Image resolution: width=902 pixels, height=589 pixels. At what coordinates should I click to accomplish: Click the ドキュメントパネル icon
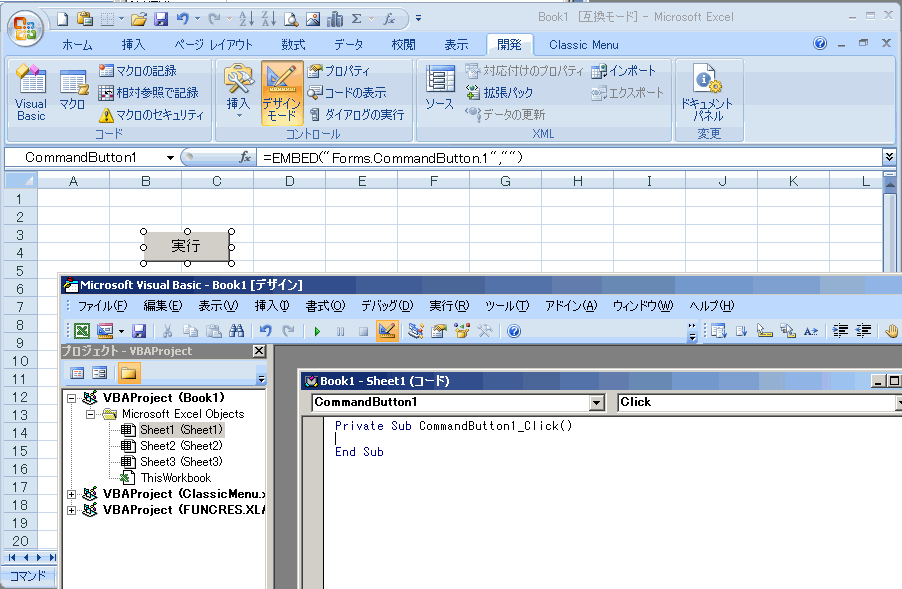707,94
